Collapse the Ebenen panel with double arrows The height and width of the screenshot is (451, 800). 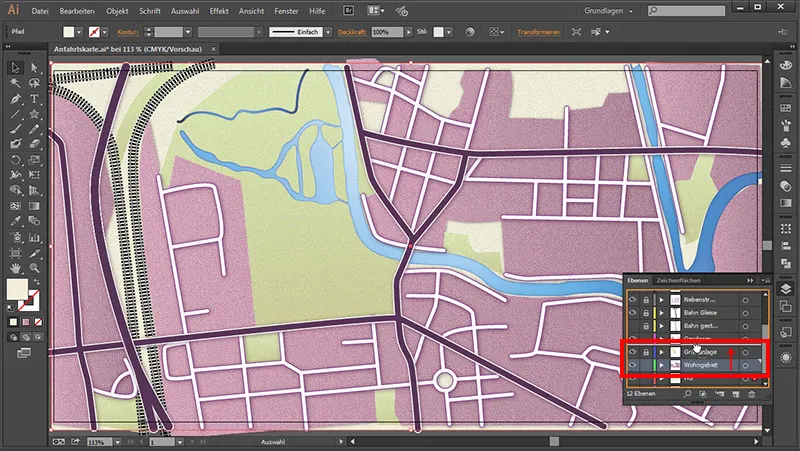pos(750,280)
